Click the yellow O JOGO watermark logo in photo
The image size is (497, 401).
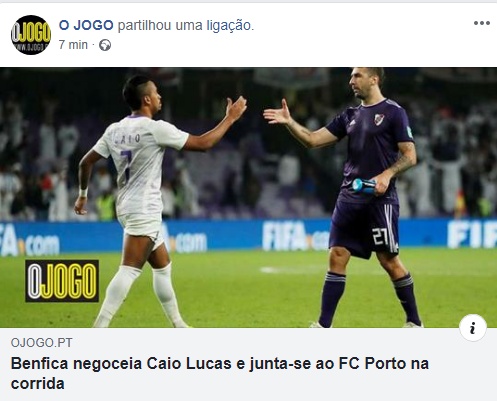click(62, 281)
